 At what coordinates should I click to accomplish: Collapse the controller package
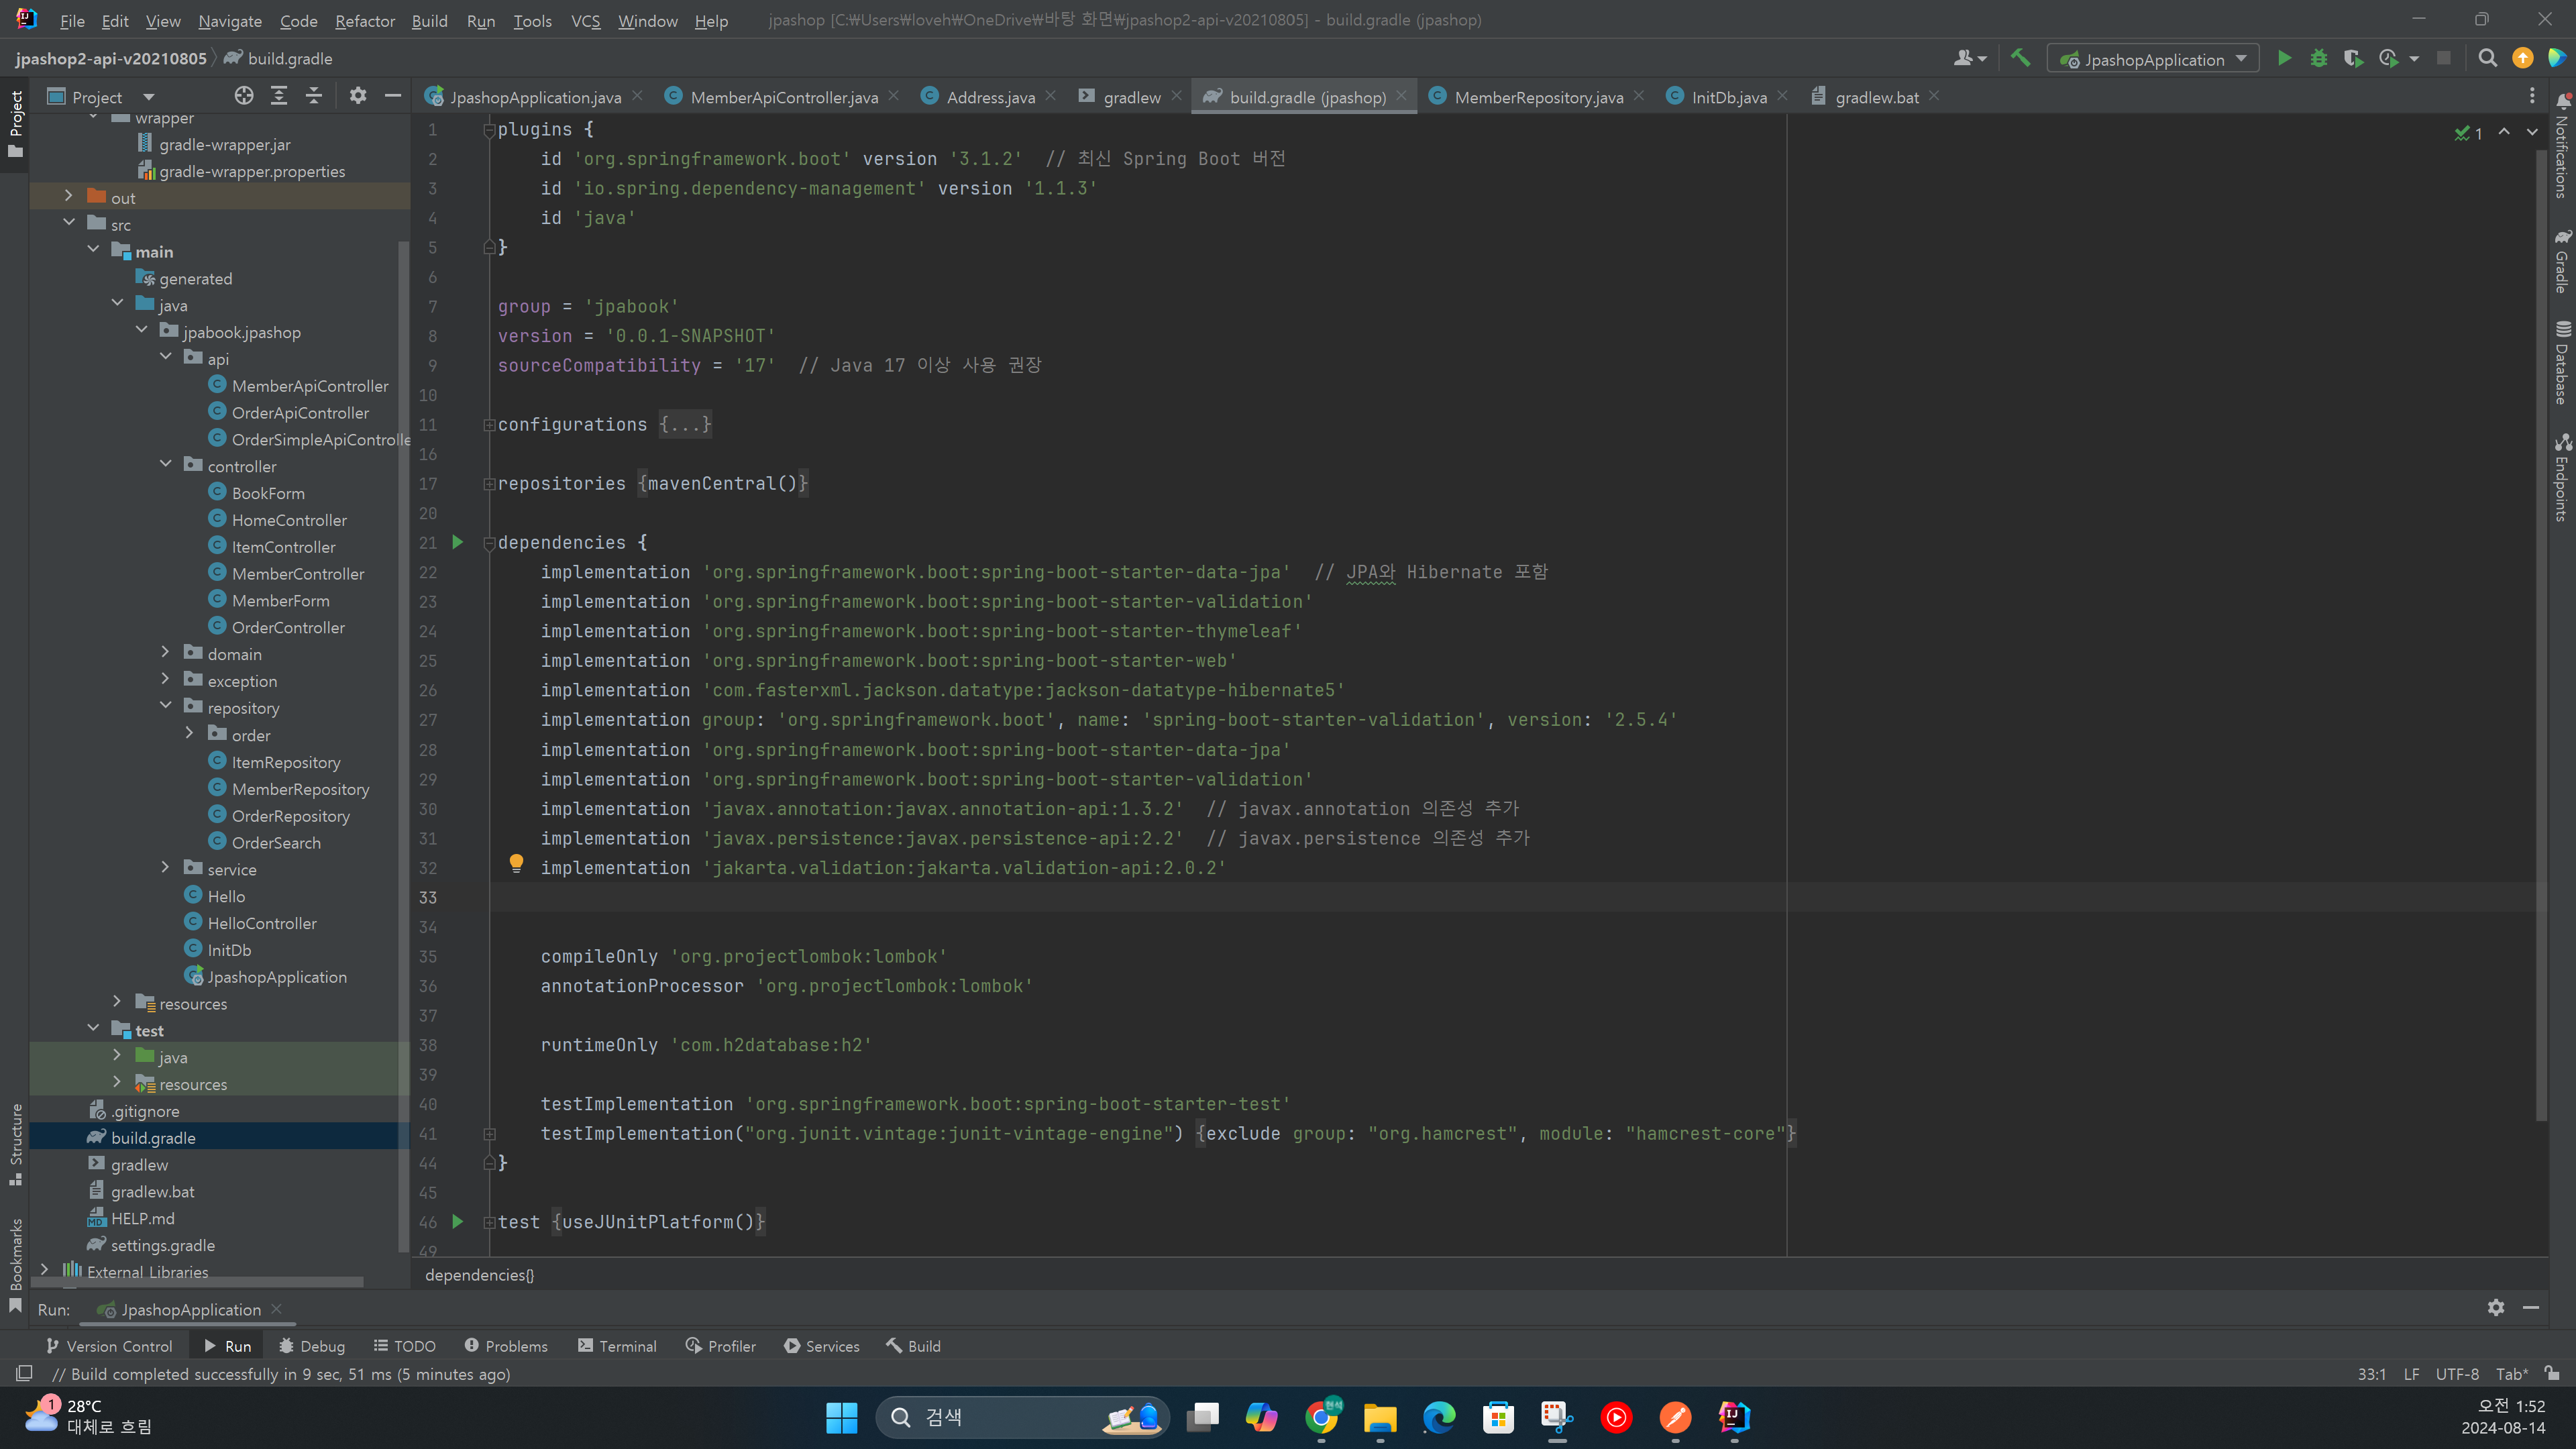tap(166, 465)
